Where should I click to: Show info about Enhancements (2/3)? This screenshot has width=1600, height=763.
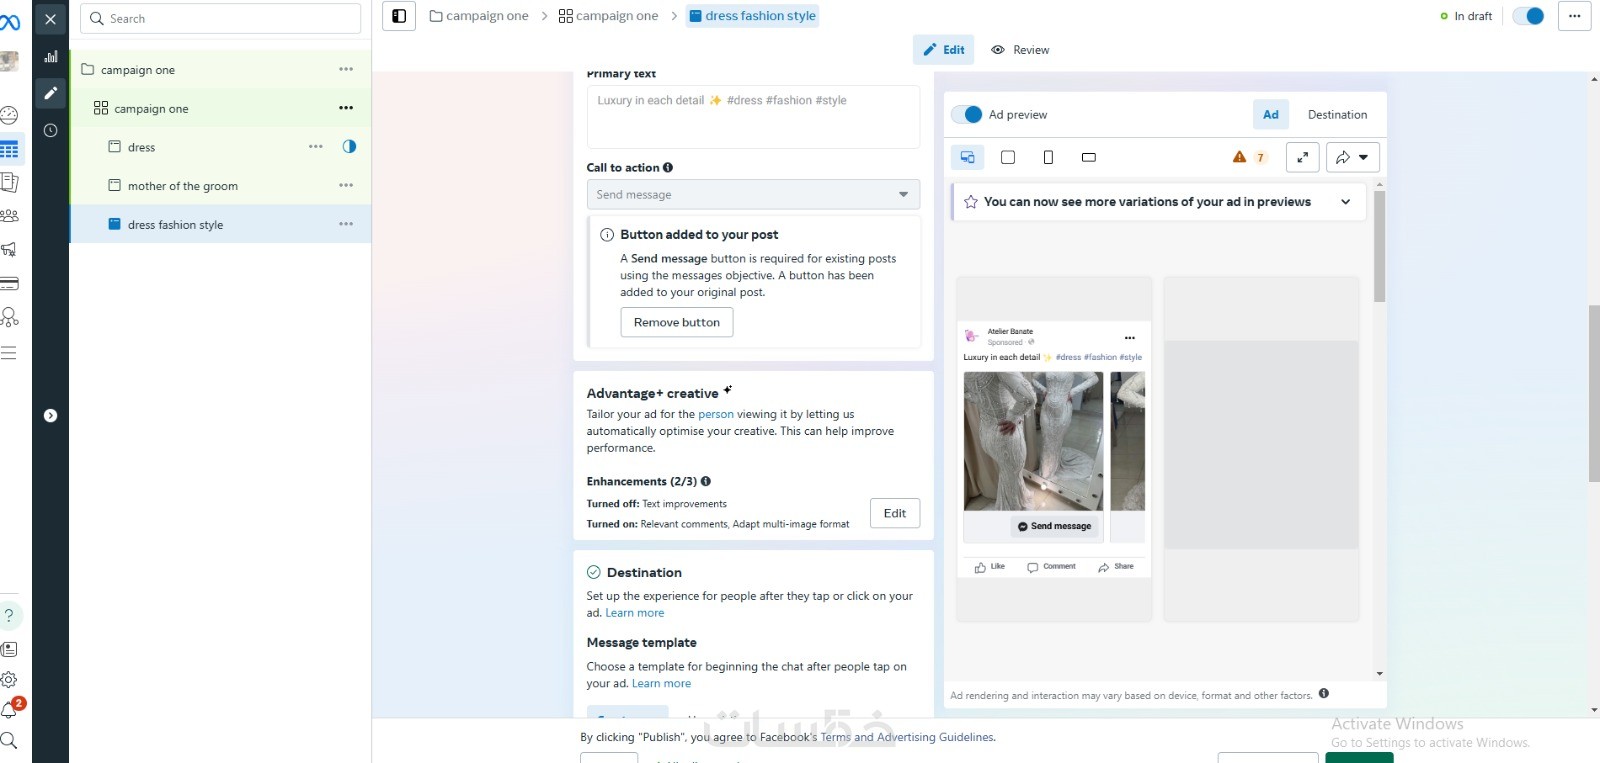[x=706, y=481]
